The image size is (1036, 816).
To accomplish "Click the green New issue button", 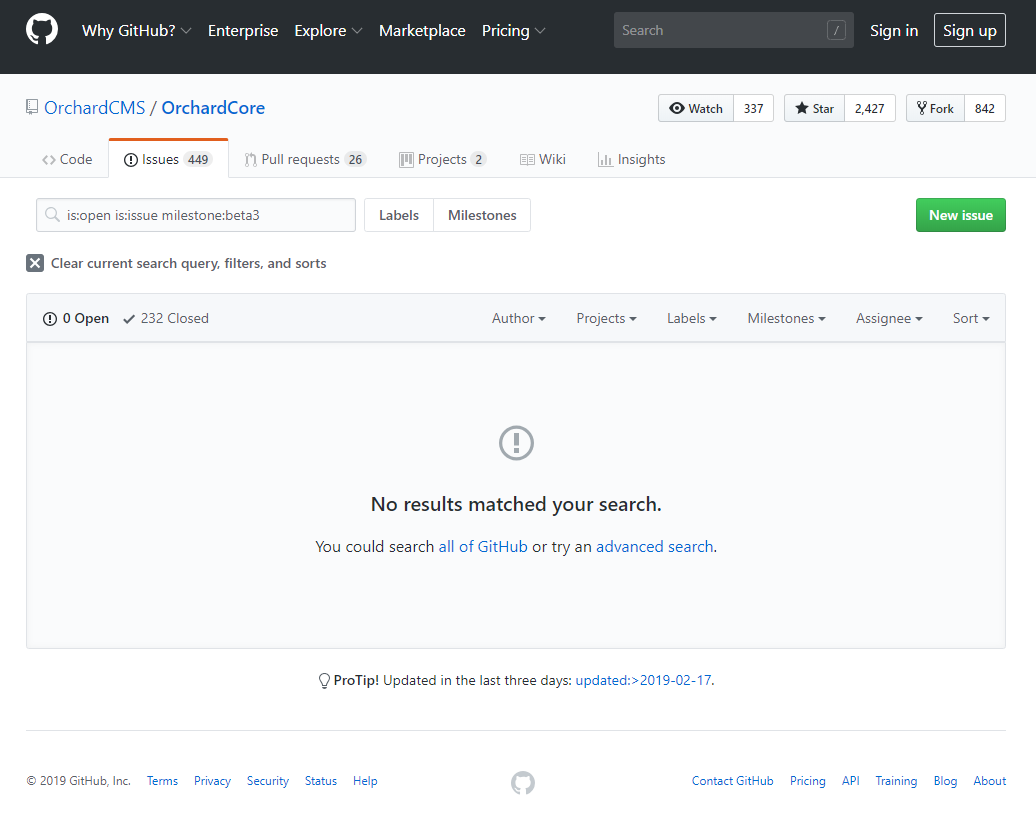I will pyautogui.click(x=961, y=215).
